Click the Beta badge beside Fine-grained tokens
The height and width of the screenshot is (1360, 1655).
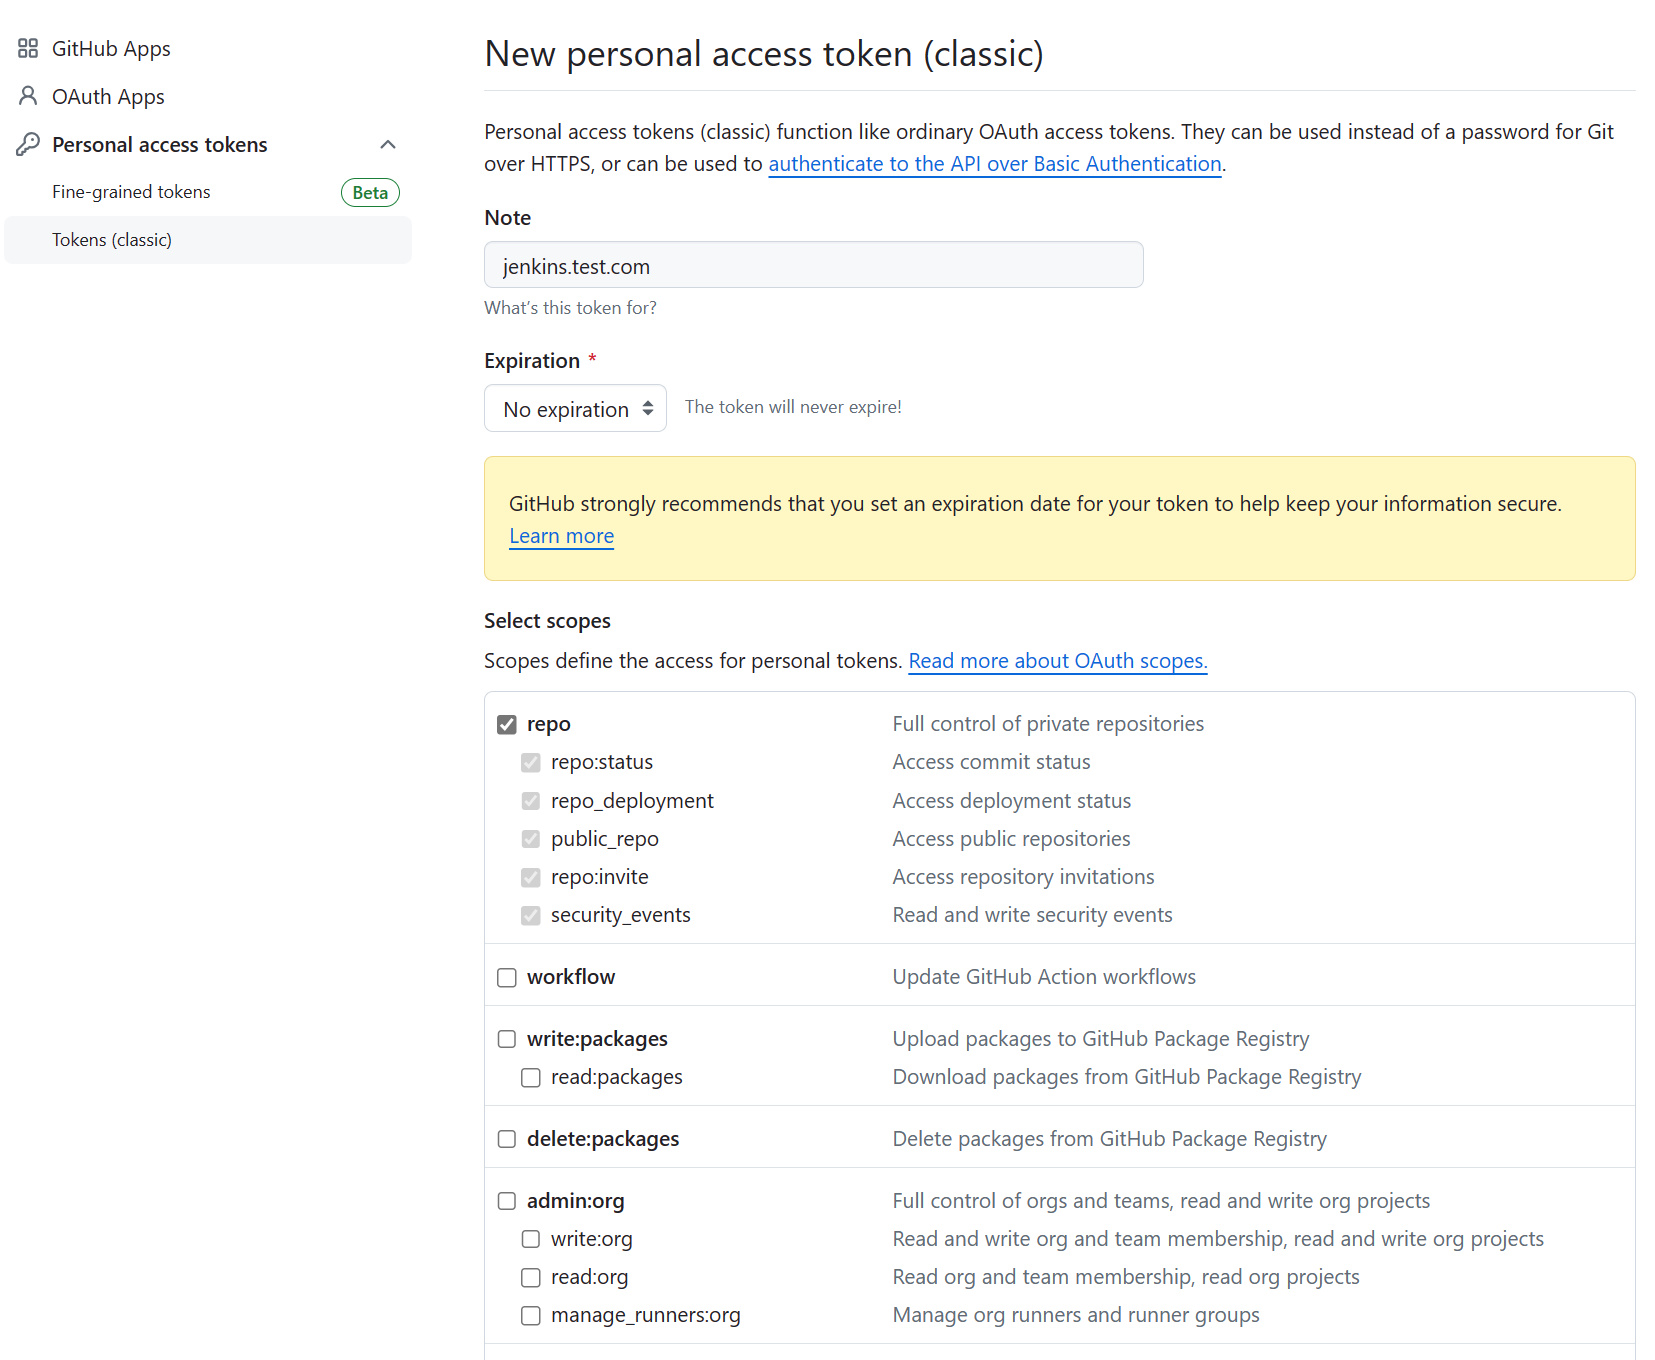pyautogui.click(x=370, y=192)
